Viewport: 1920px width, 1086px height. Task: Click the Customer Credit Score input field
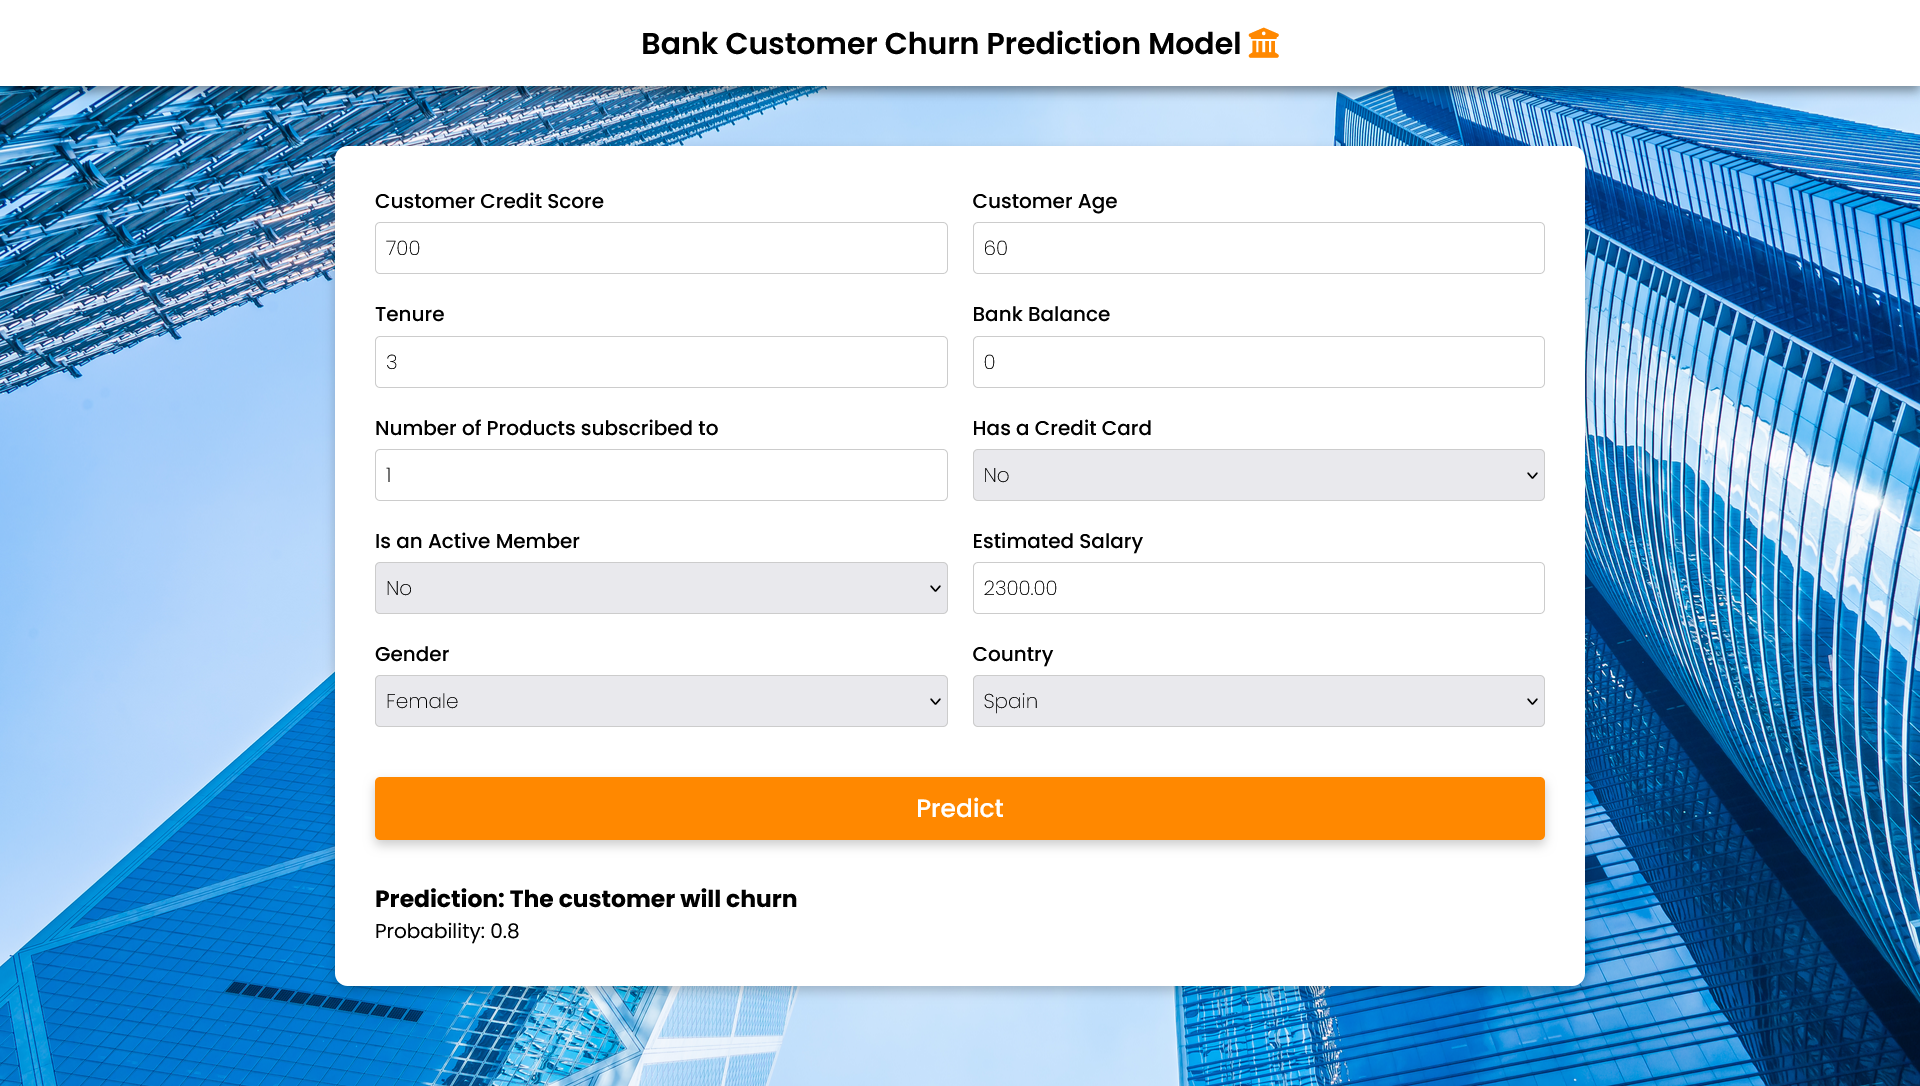click(661, 248)
